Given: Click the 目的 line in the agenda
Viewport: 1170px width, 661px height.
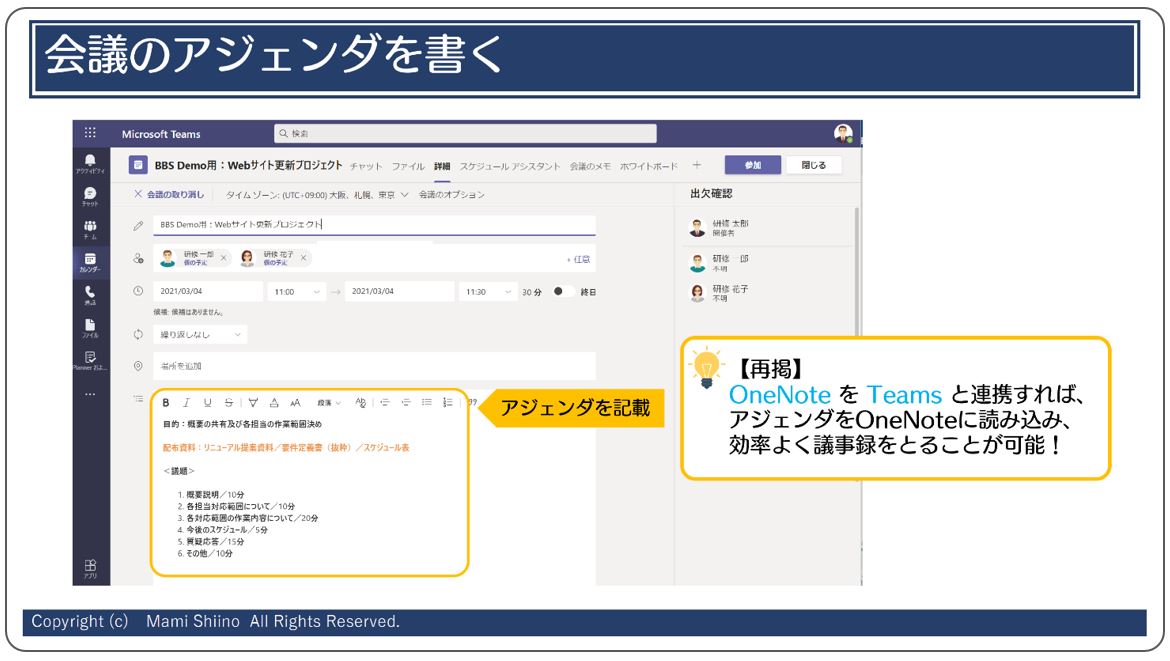Looking at the screenshot, I should point(243,425).
